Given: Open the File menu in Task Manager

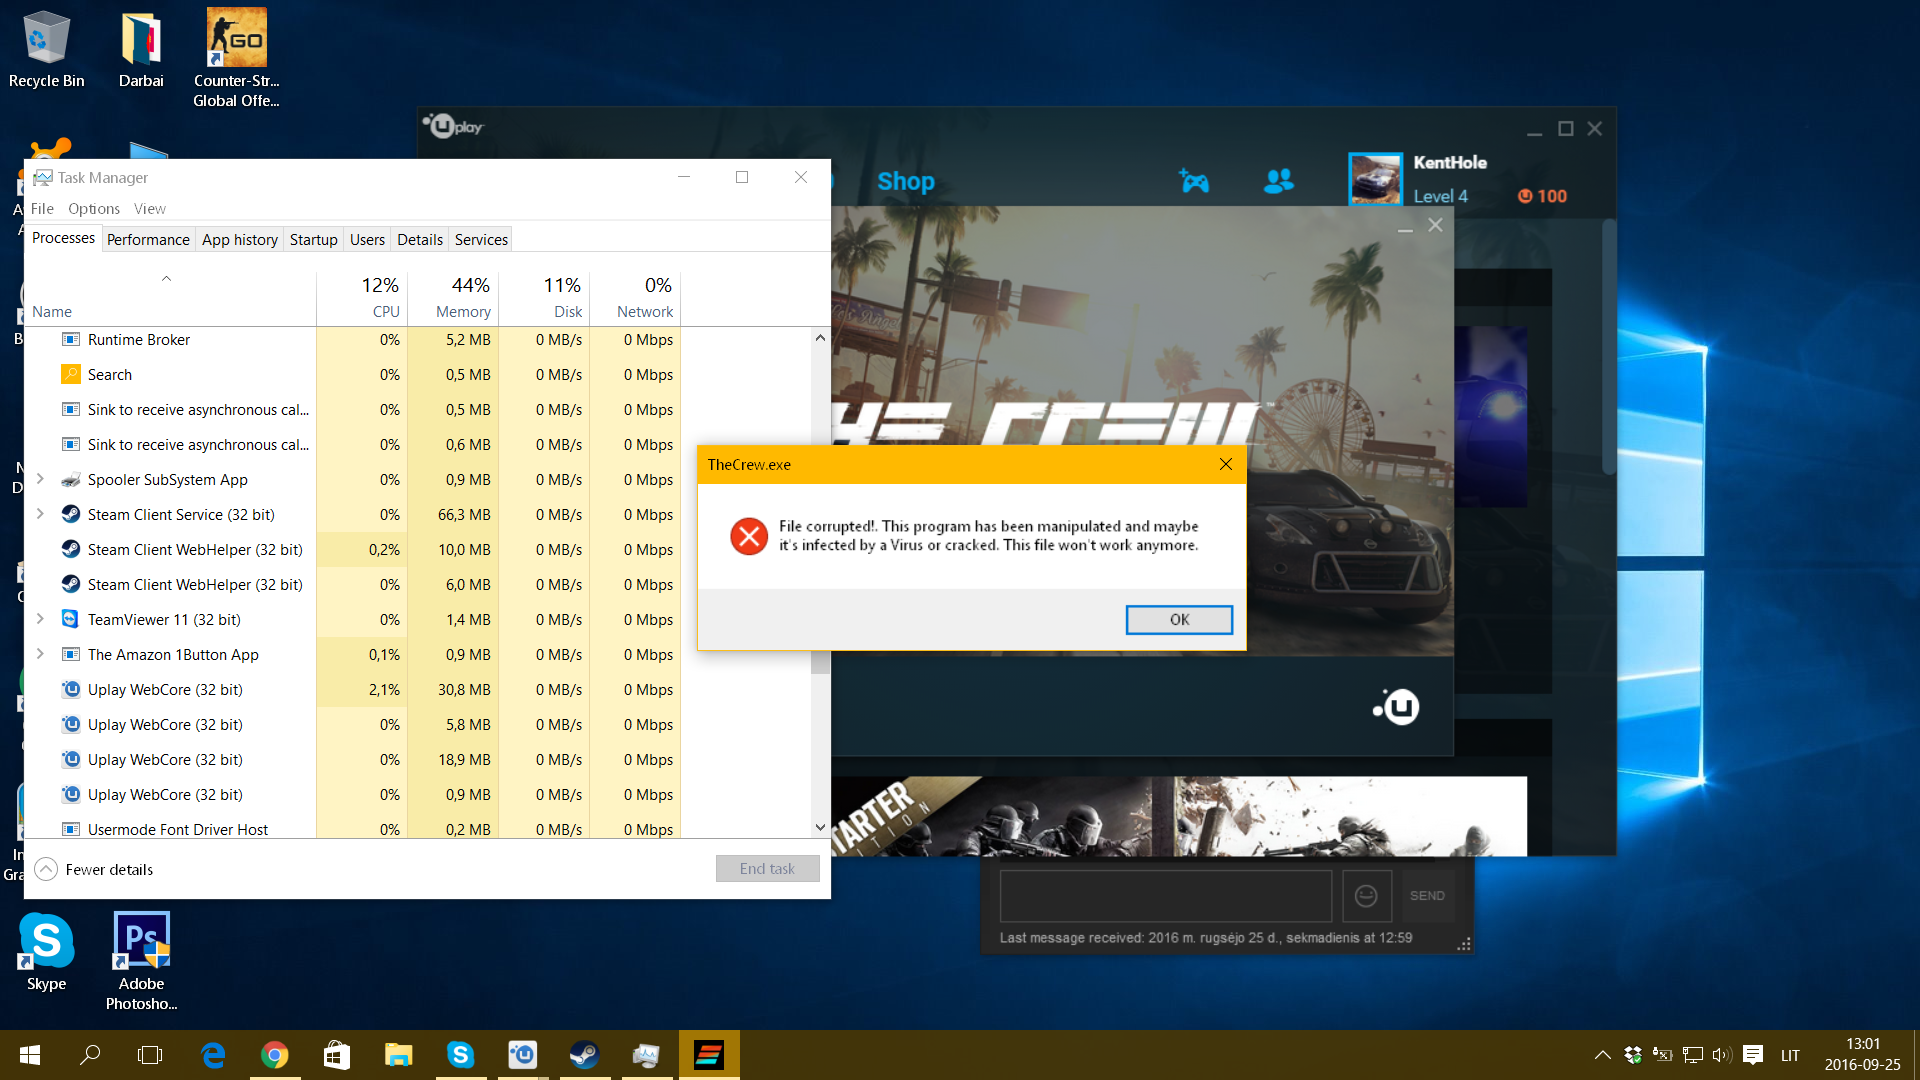Looking at the screenshot, I should (x=42, y=208).
